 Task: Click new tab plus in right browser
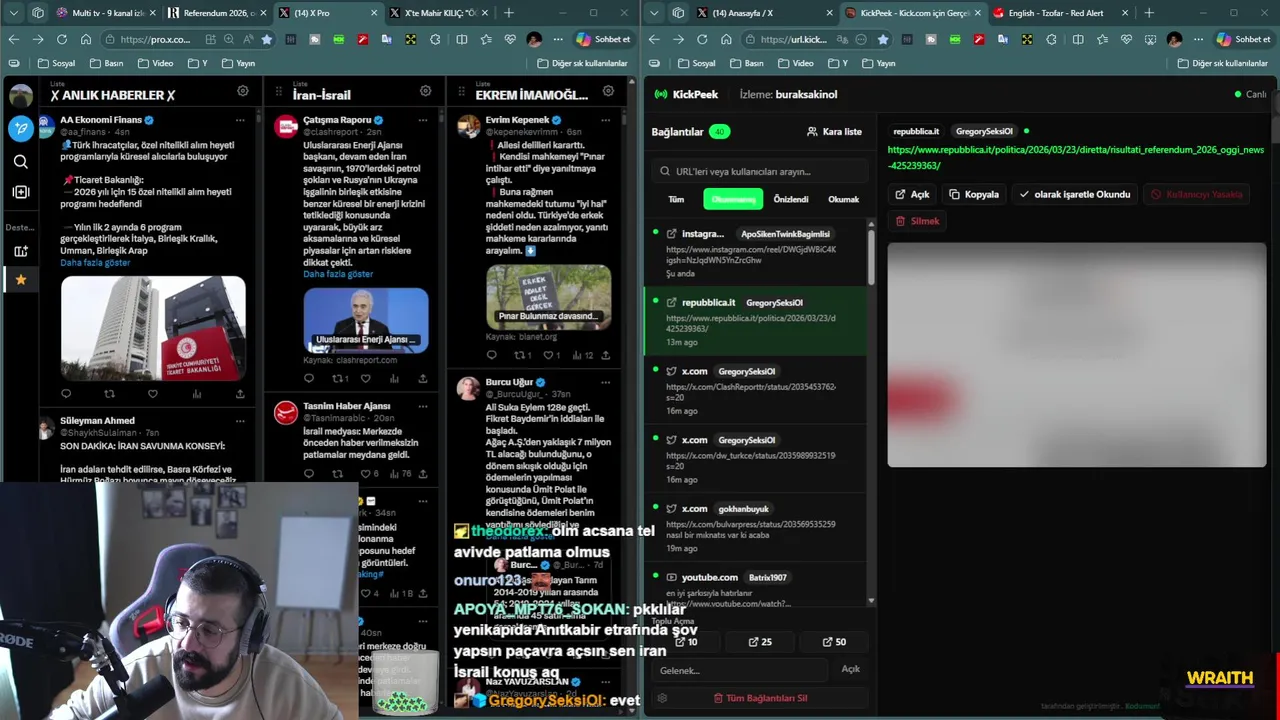pos(1149,13)
